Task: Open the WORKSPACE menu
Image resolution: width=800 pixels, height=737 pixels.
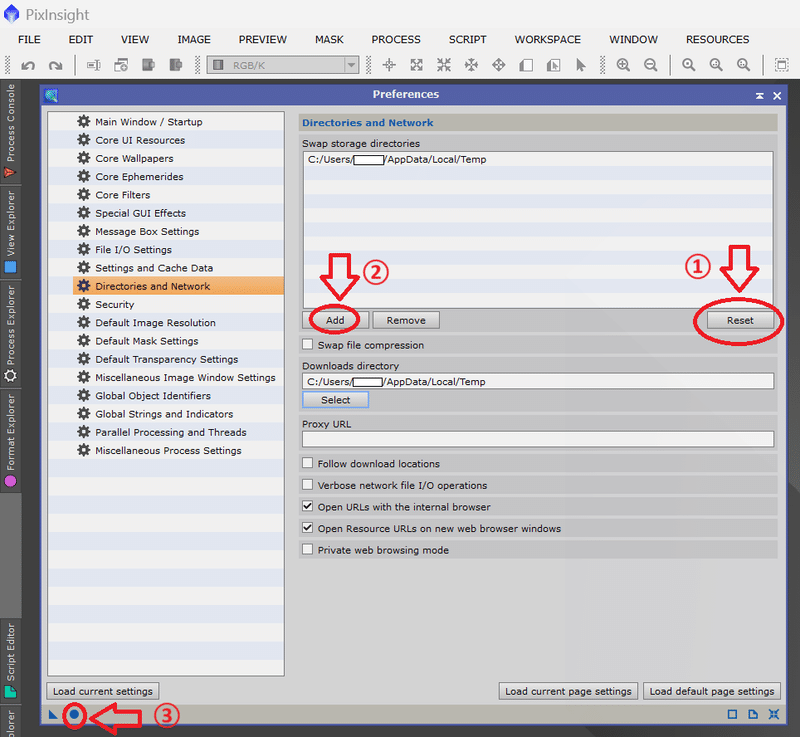Action: pos(547,39)
